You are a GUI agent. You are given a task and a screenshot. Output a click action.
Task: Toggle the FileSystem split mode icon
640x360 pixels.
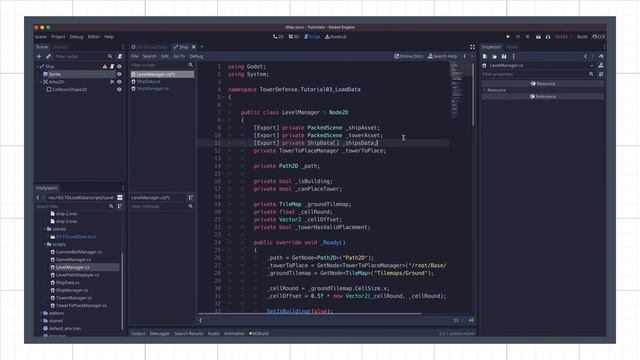120,198
